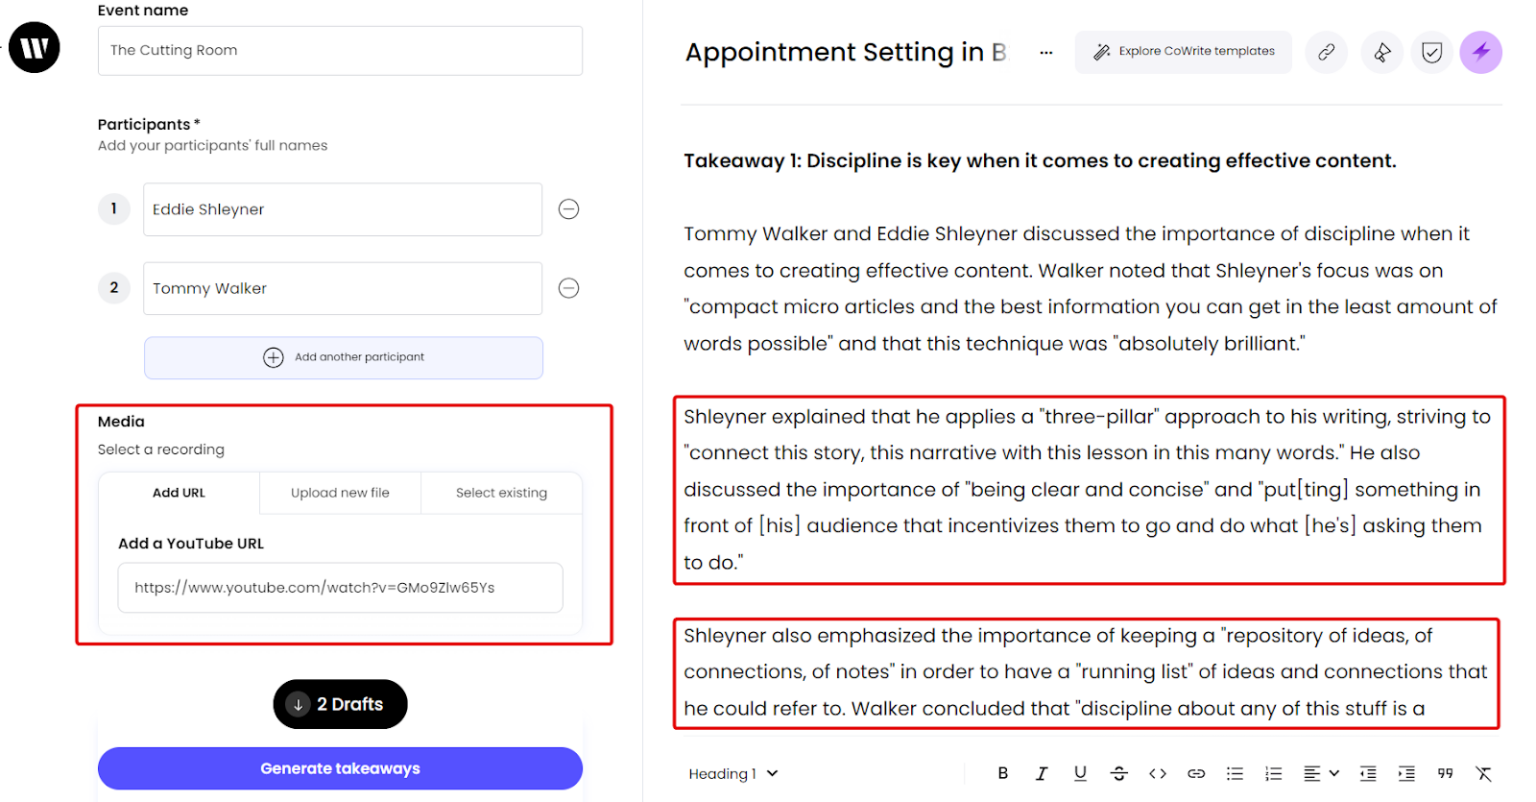Screen dimensions: 1536x802
Task: Click the YouTube URL input field
Action: [340, 588]
